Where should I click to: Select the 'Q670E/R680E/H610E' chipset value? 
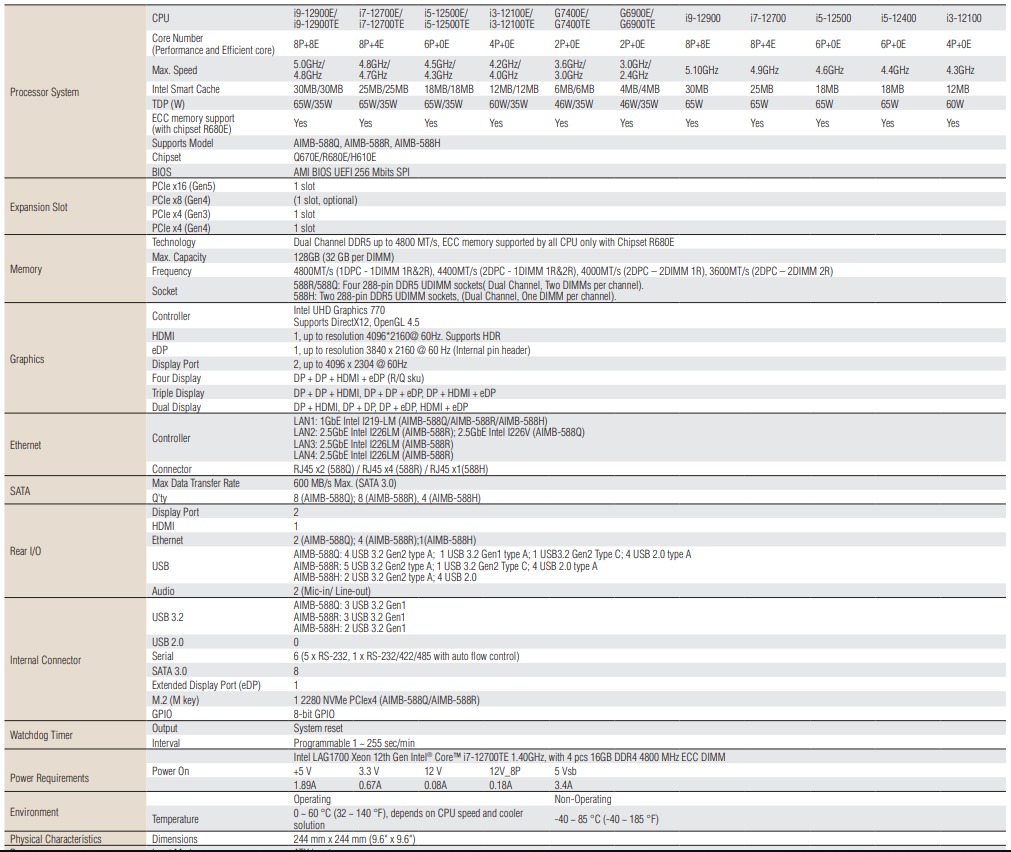335,157
